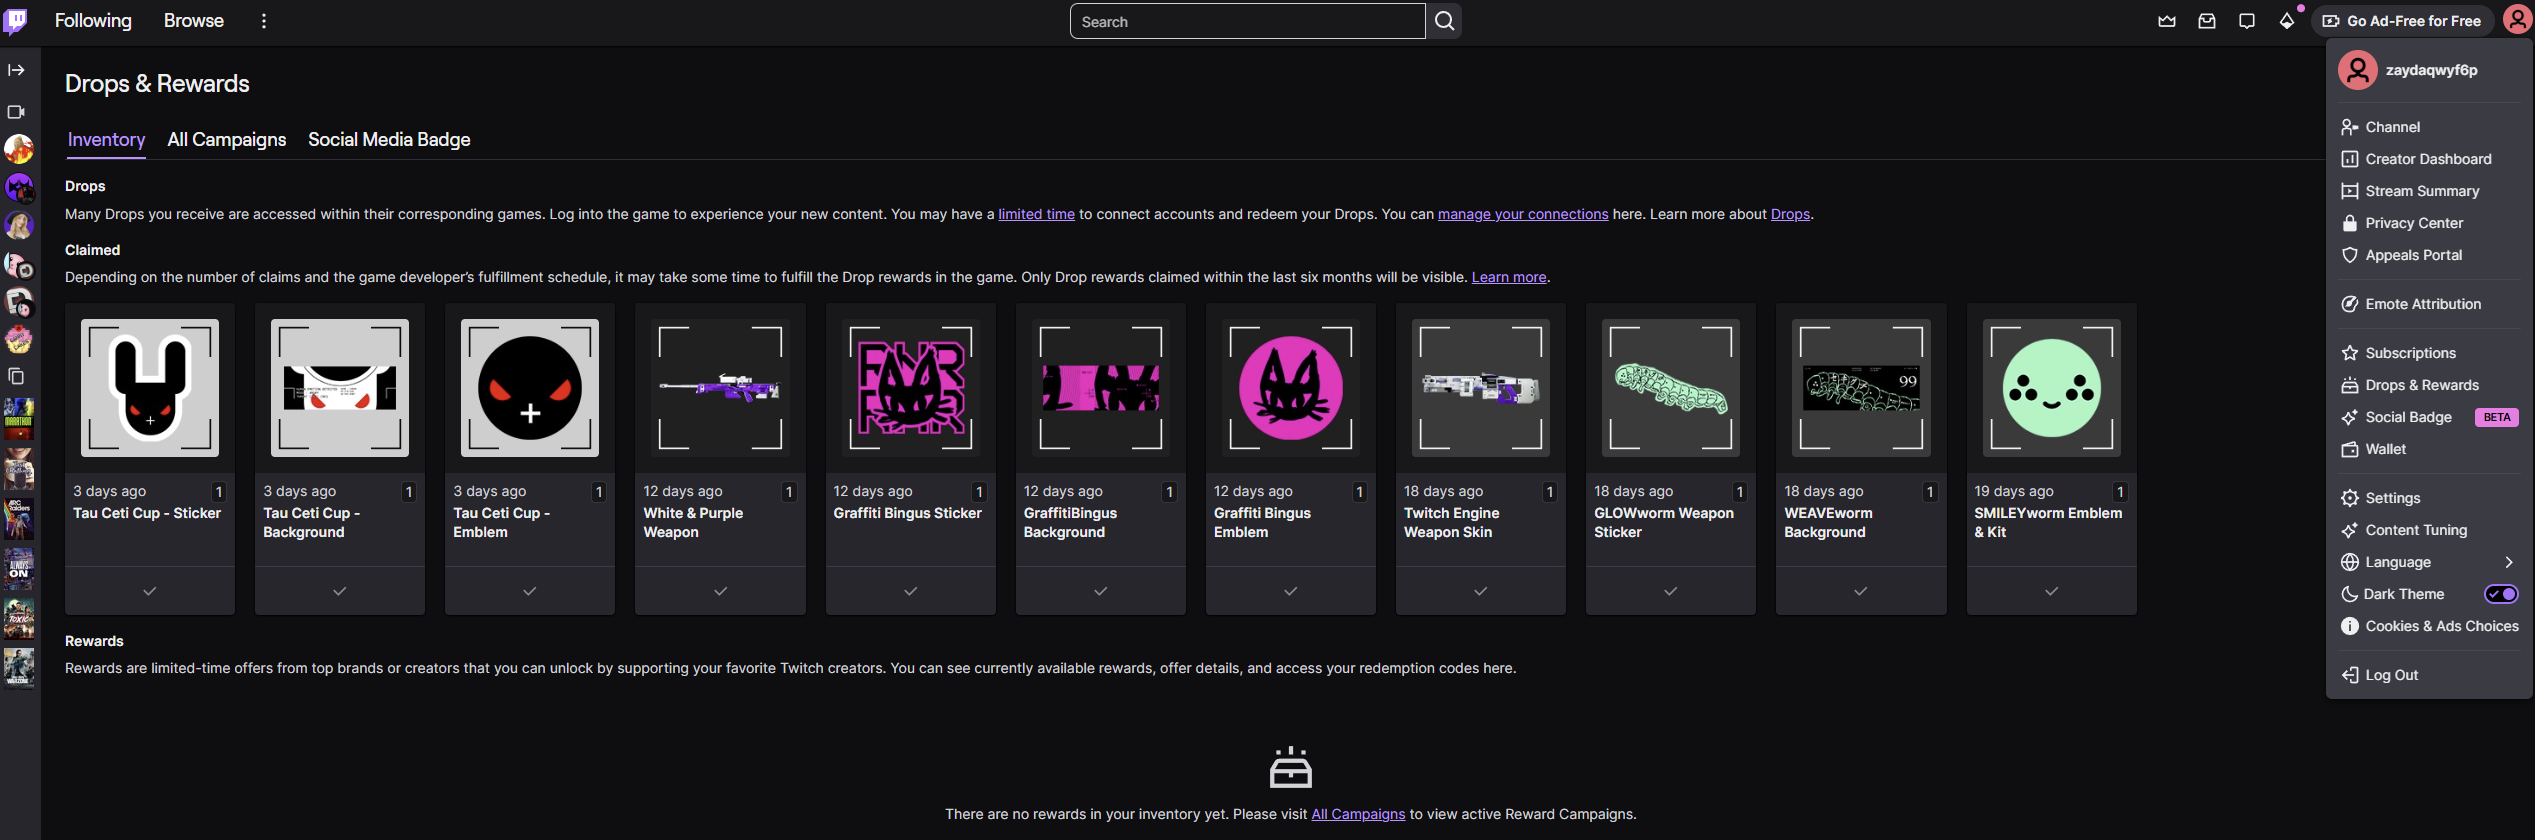Image resolution: width=2535 pixels, height=840 pixels.
Task: Open the Wallet menu item
Action: (x=2385, y=449)
